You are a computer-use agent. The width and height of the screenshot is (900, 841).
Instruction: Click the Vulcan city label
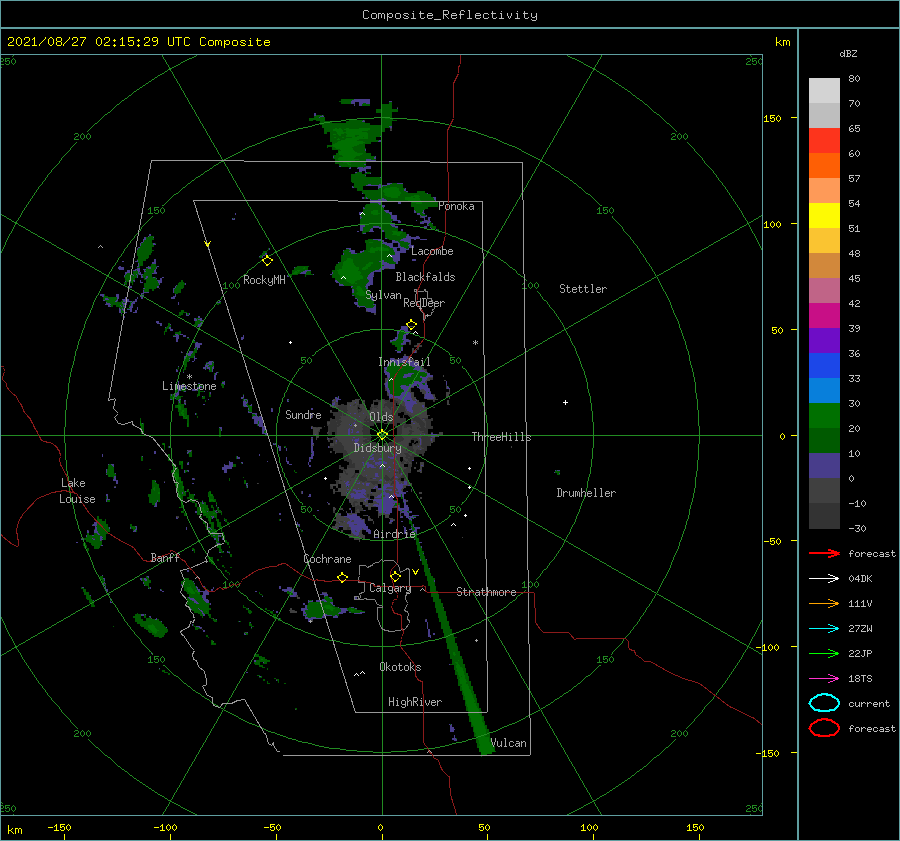509,743
